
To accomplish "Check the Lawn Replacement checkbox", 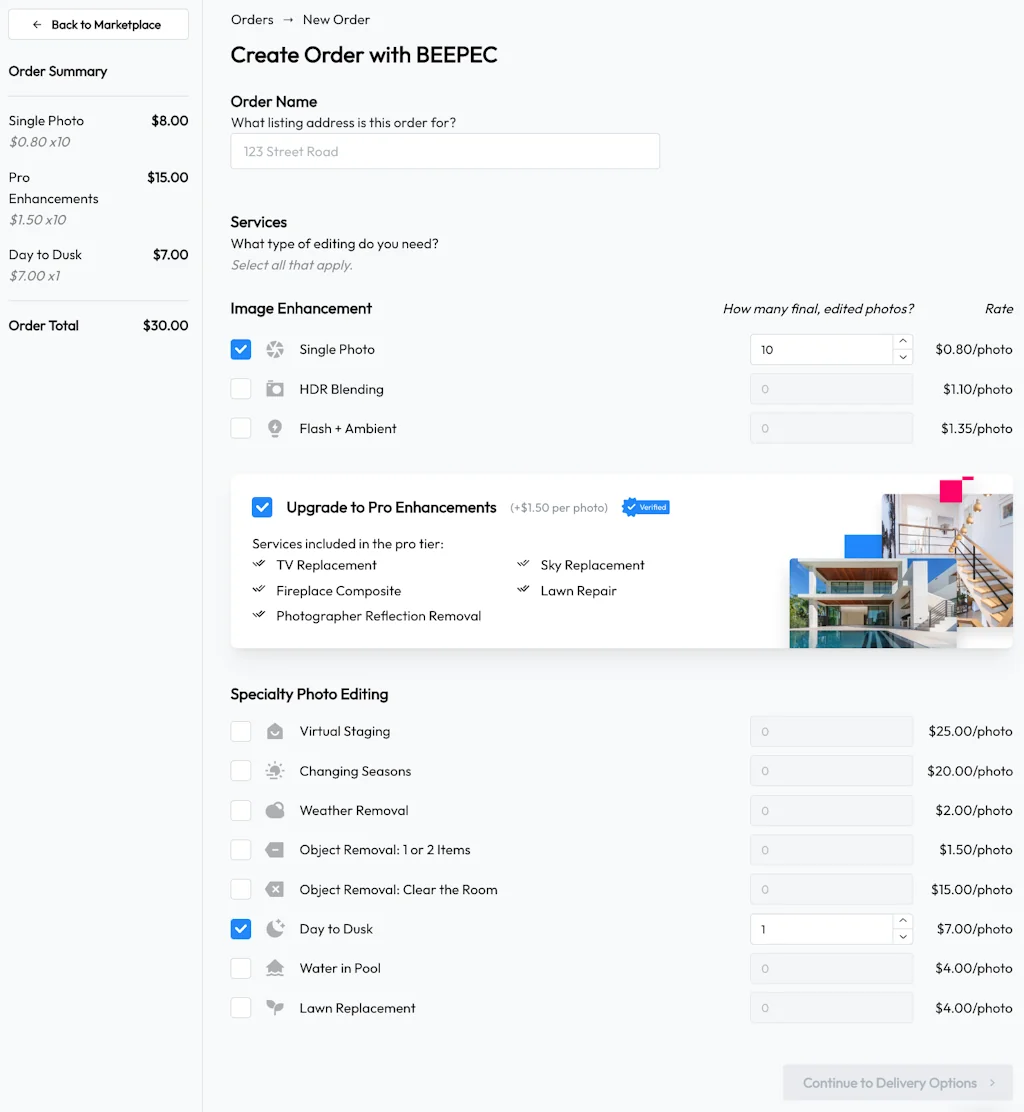I will 241,1008.
